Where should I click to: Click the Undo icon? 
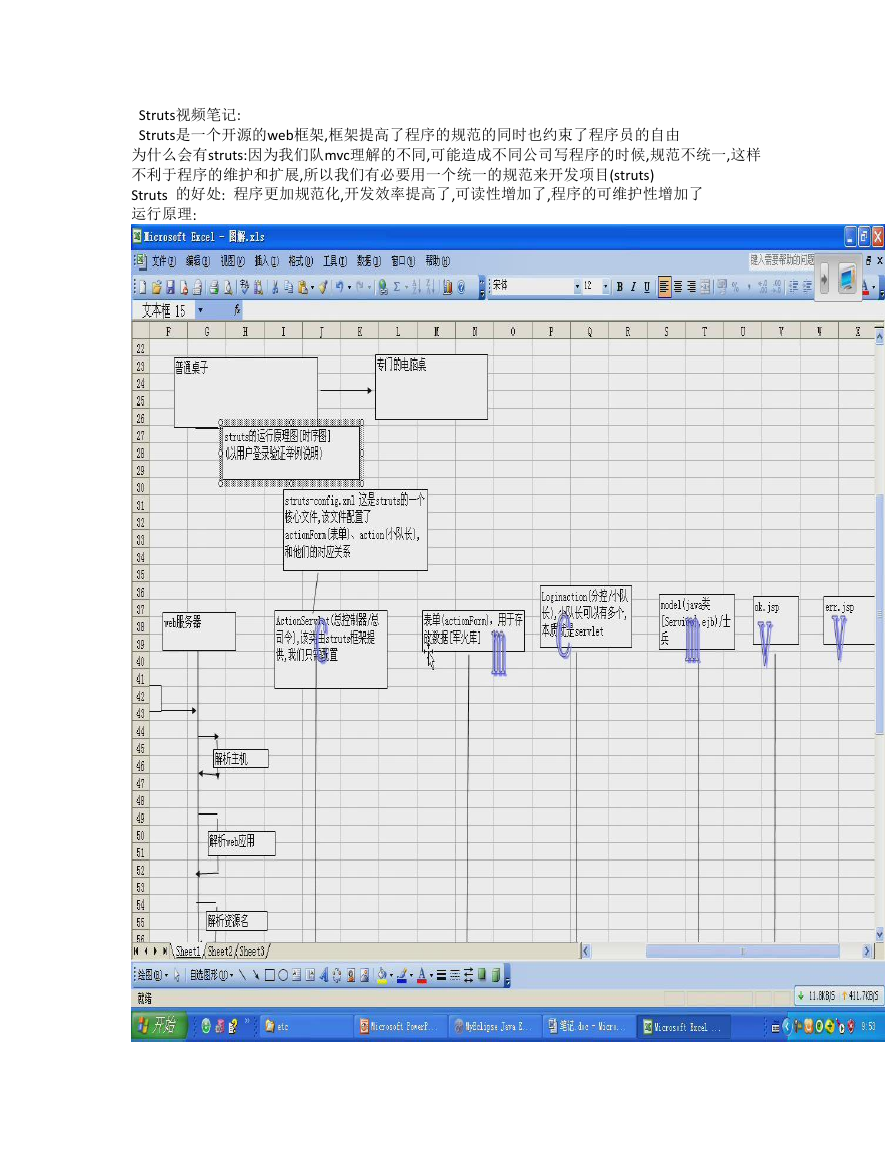pos(339,287)
